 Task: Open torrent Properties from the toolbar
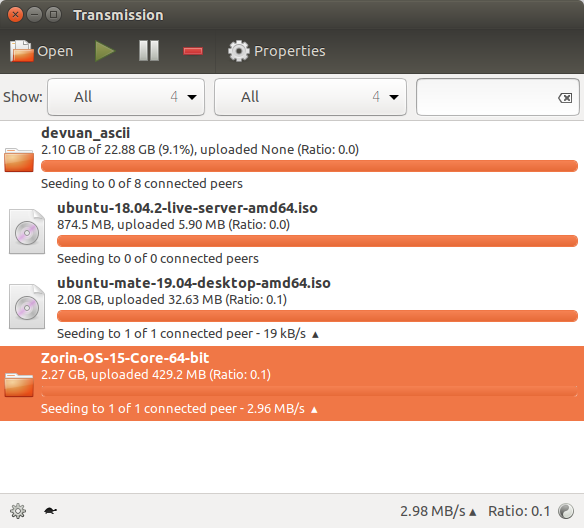277,51
